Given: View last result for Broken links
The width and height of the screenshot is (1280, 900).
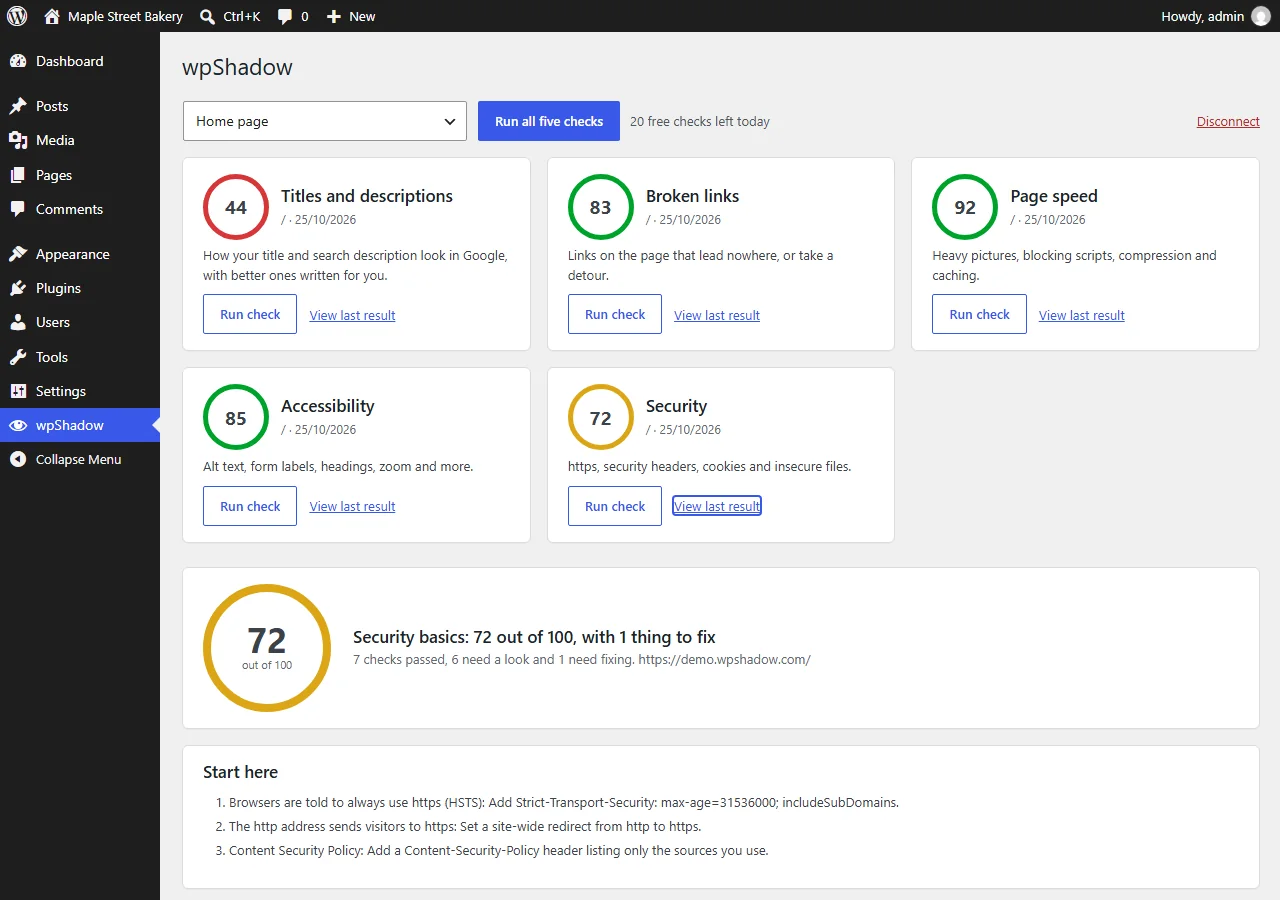Looking at the screenshot, I should pos(717,315).
